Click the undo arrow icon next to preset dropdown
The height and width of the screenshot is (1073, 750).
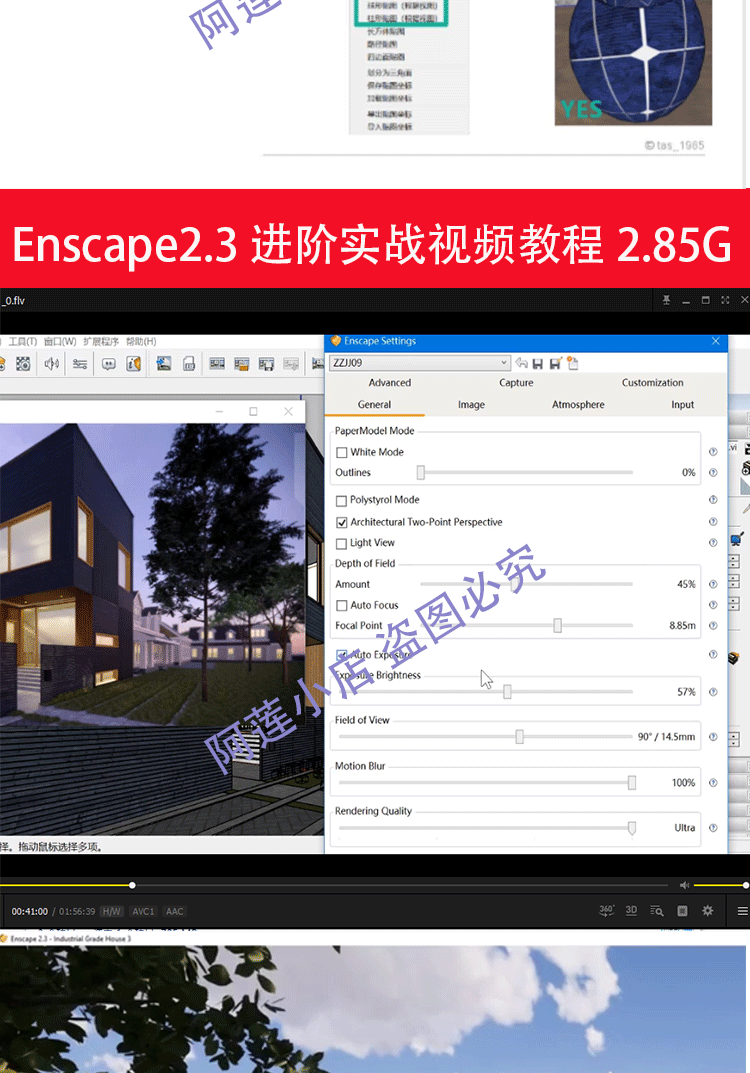[x=521, y=363]
